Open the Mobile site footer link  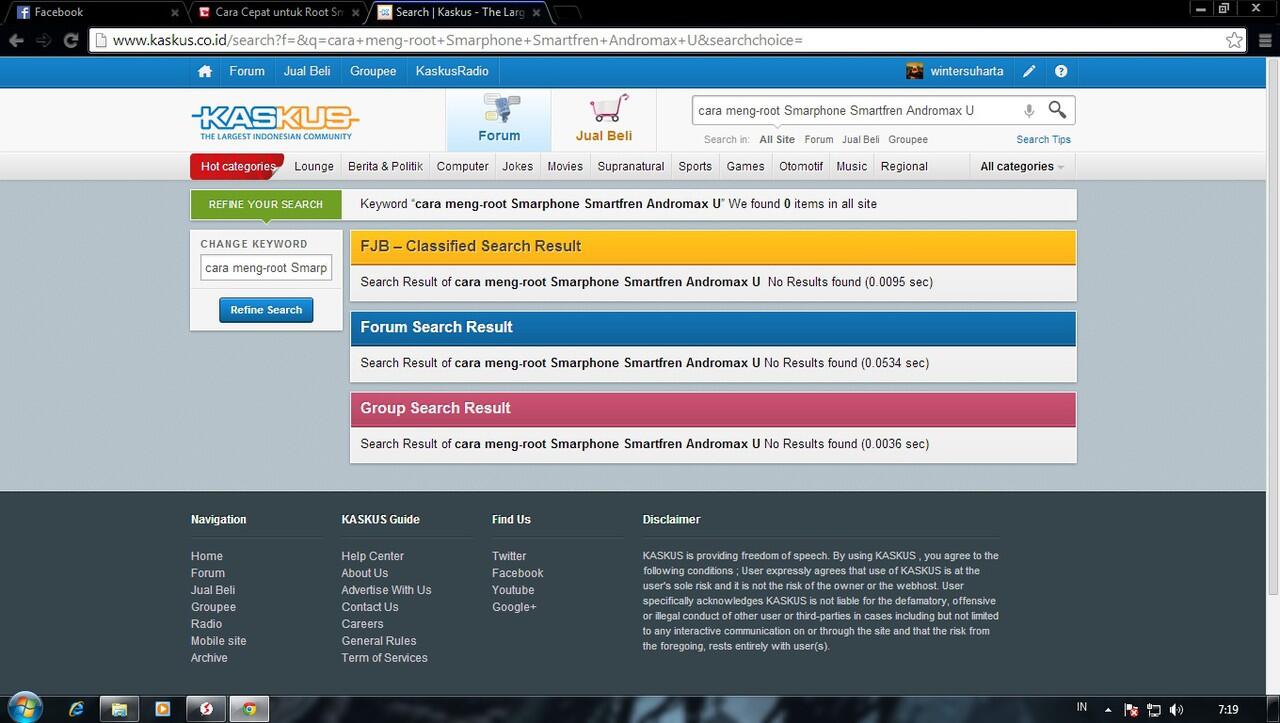218,641
